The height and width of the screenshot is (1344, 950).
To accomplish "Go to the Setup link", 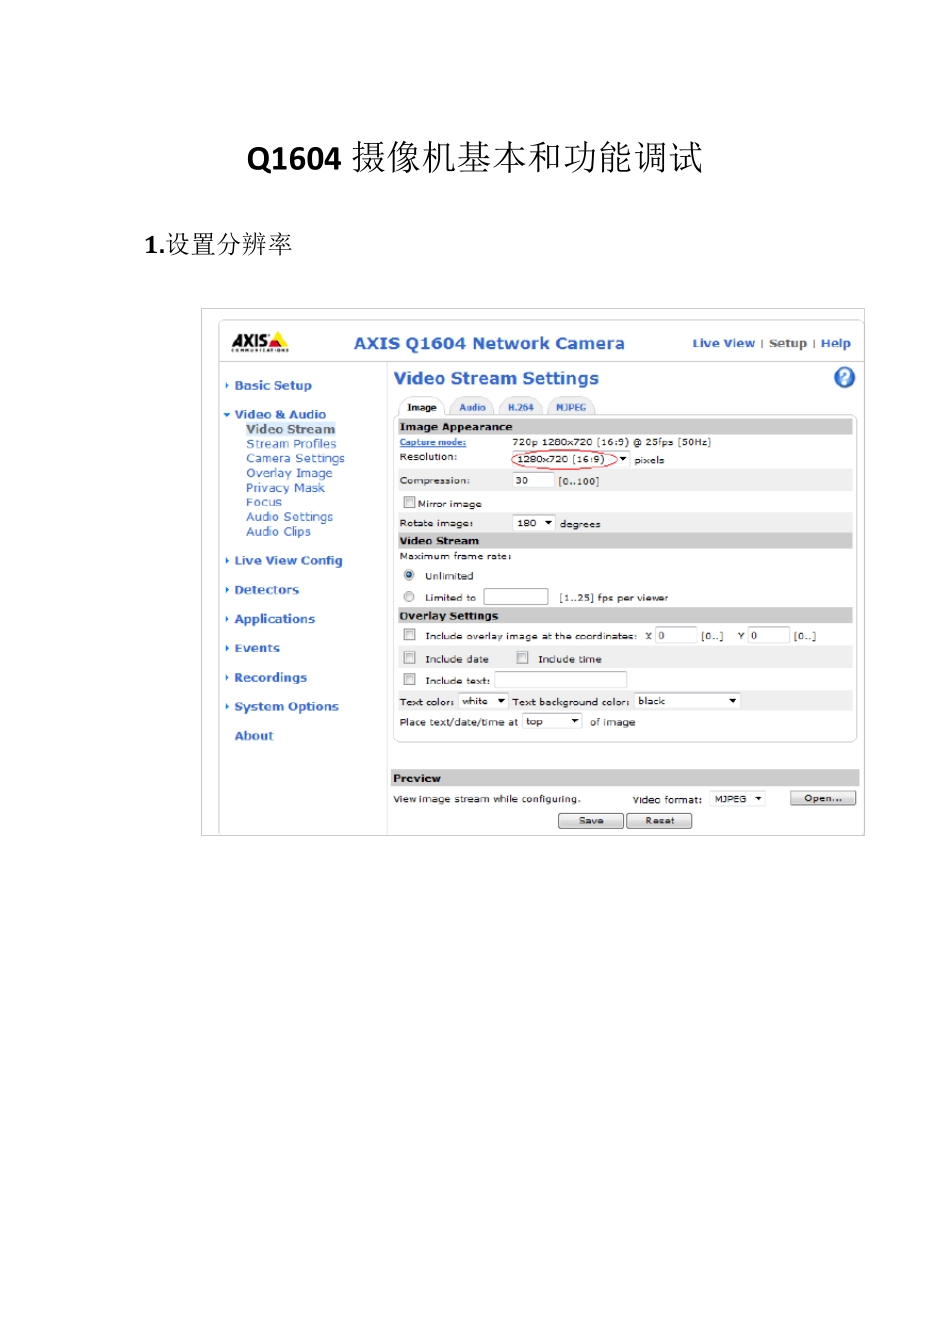I will coord(788,343).
